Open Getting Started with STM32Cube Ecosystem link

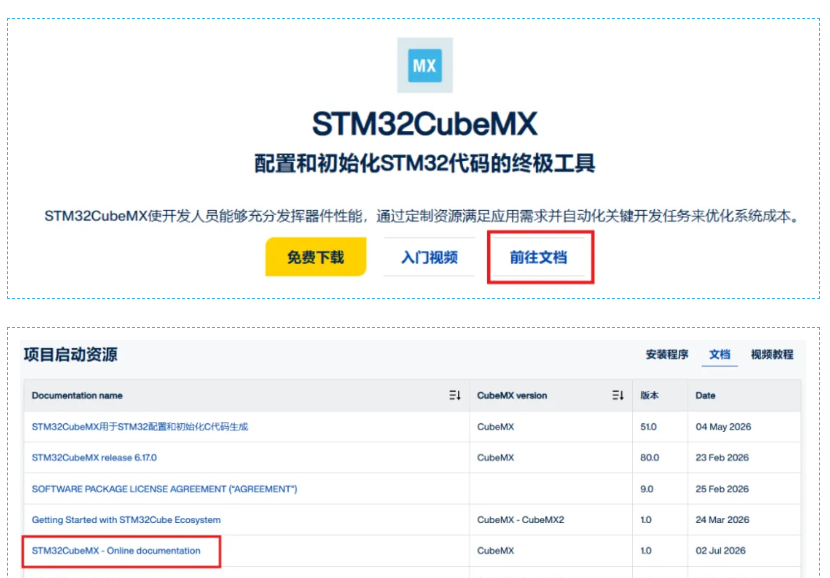pos(126,520)
